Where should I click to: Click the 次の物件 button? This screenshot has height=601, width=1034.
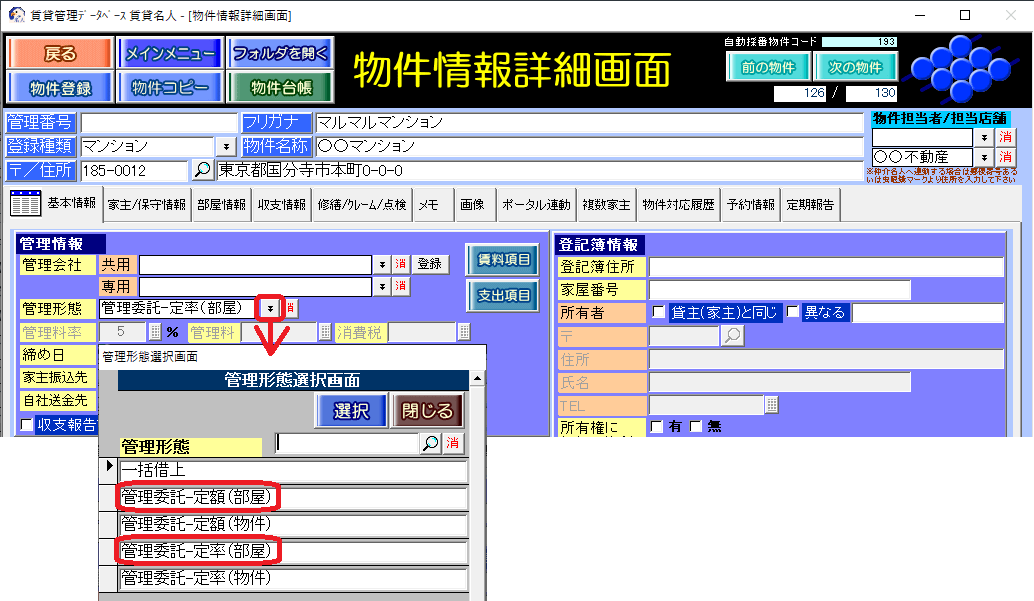(855, 68)
